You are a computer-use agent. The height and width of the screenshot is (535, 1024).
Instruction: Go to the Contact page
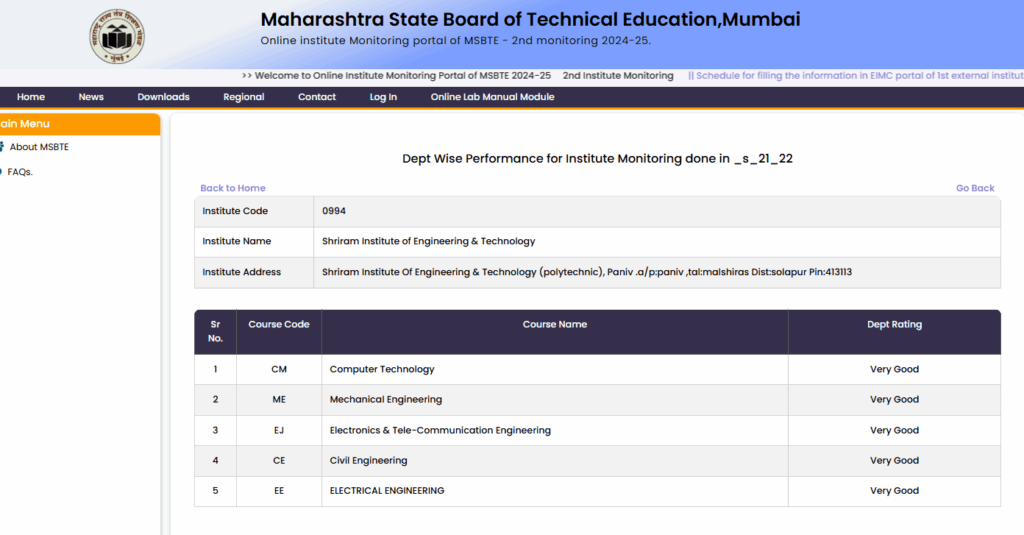(317, 97)
